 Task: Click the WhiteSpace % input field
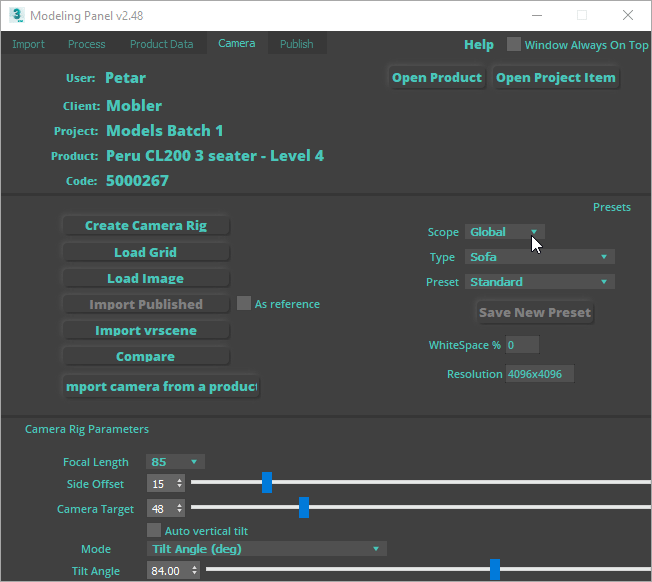coord(522,345)
